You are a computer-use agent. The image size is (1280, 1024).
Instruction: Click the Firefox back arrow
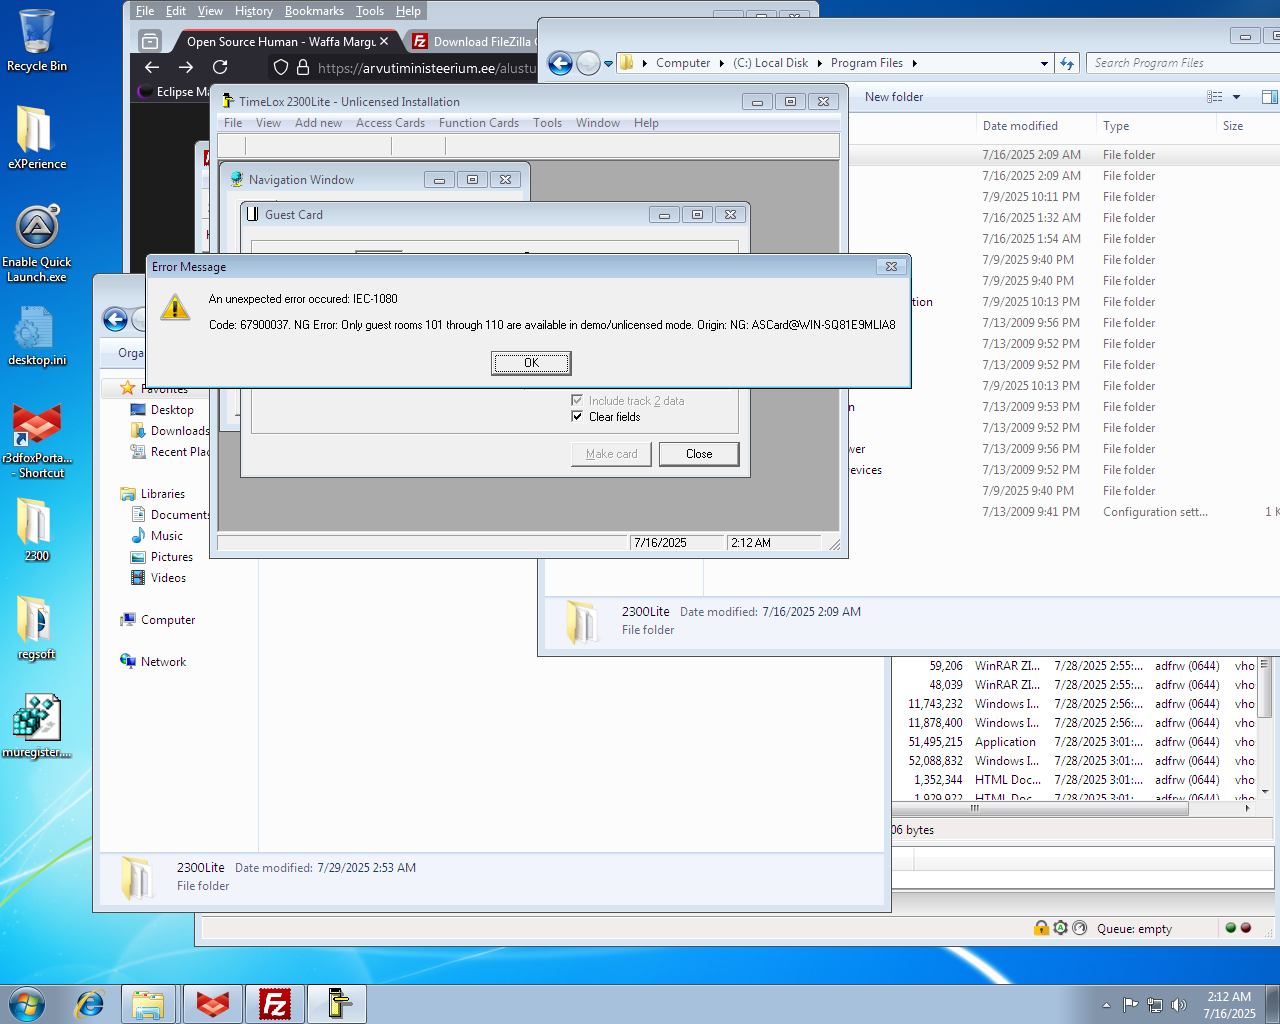click(x=152, y=67)
